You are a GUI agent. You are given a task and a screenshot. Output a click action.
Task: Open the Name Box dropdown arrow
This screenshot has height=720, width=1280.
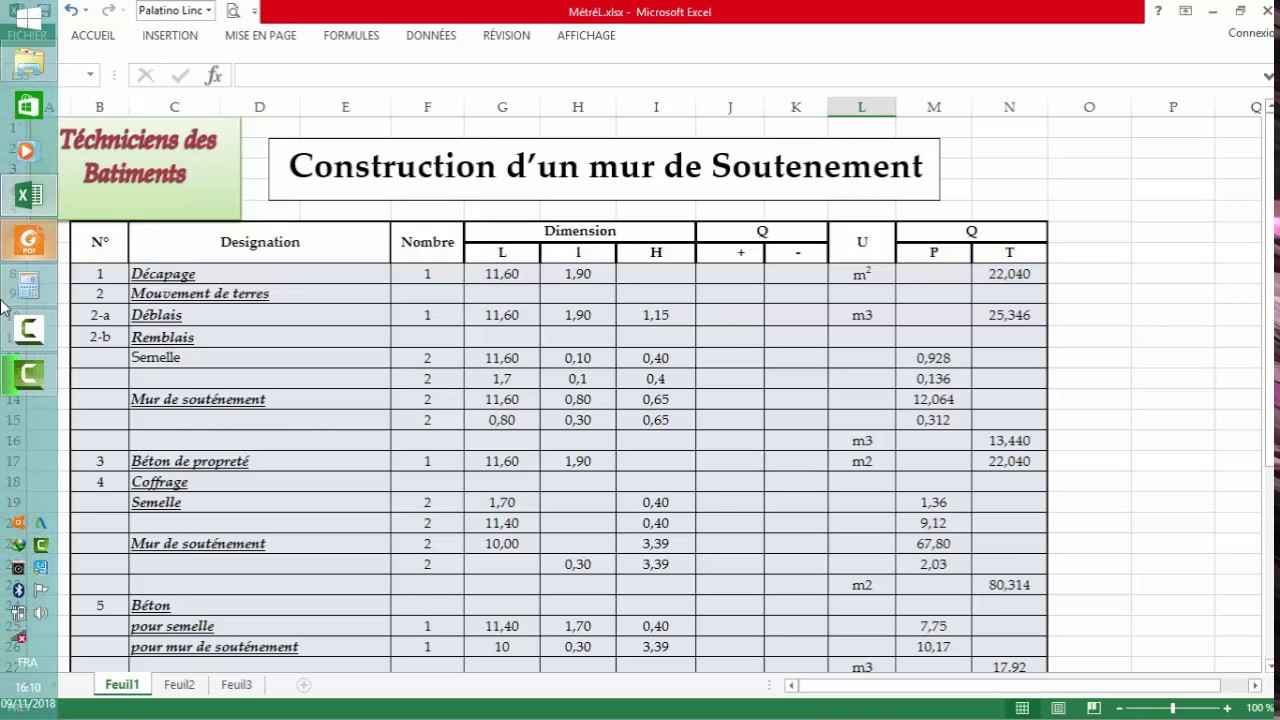90,75
